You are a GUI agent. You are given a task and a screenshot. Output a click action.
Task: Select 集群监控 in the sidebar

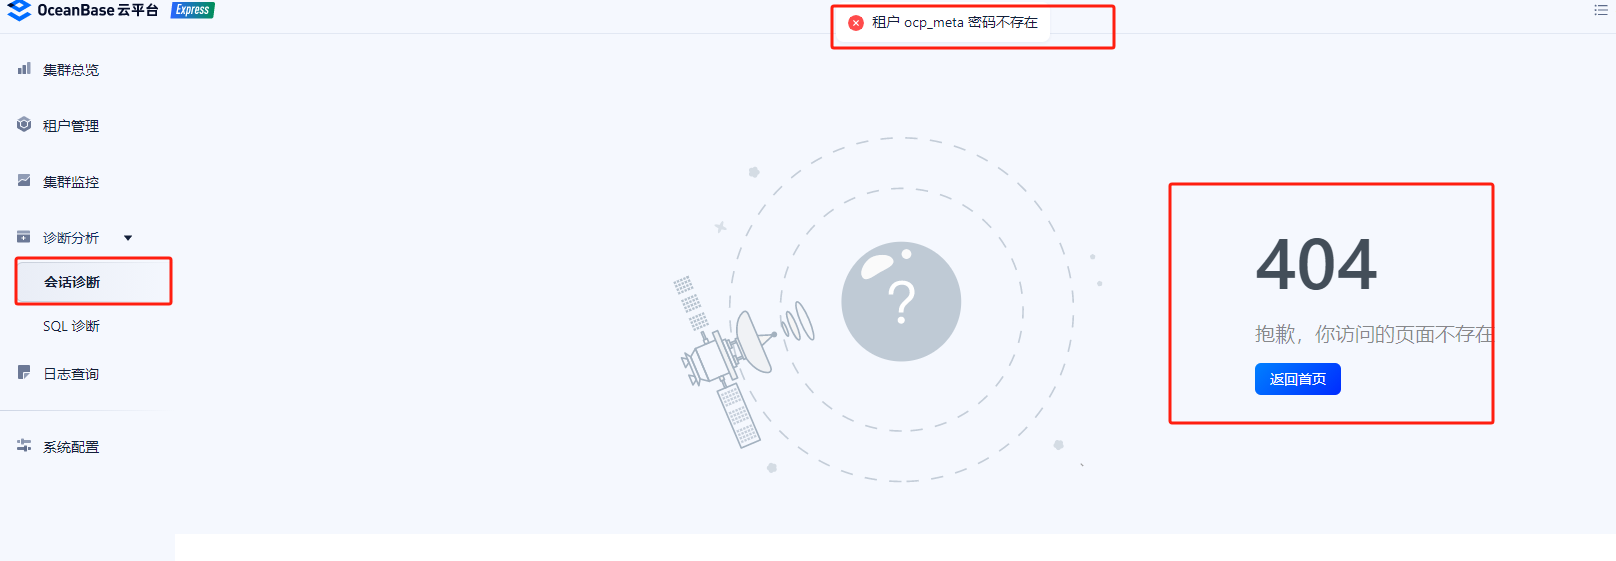(x=71, y=182)
